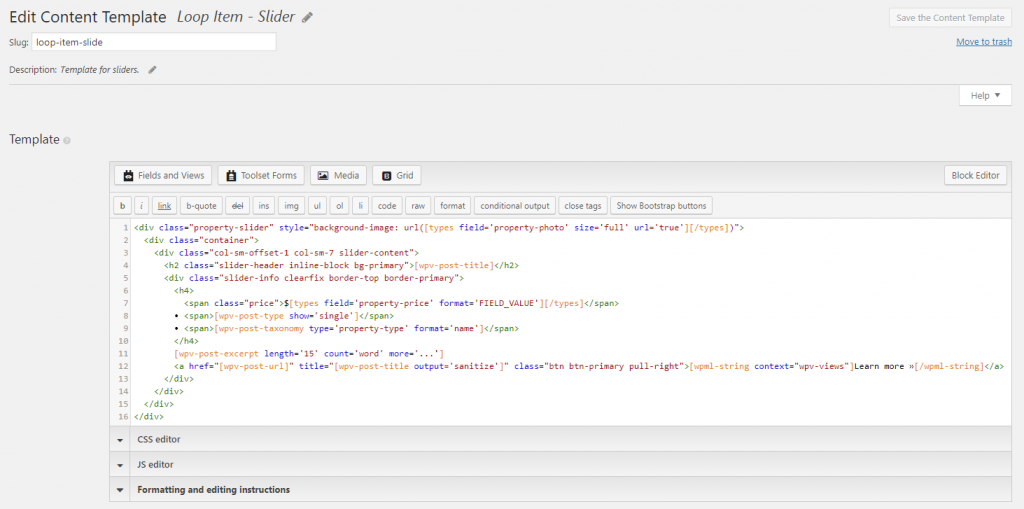This screenshot has height=509, width=1024.
Task: Insert ins tag
Action: (264, 205)
